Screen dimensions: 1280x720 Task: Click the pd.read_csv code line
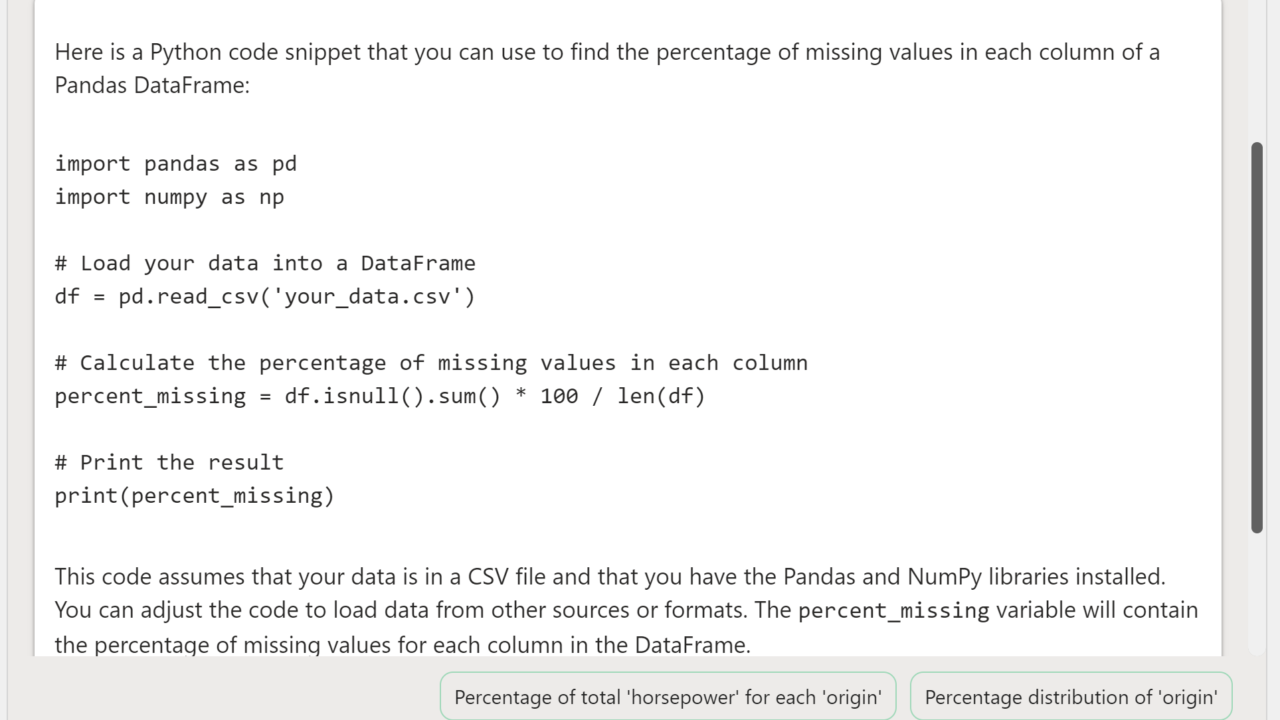[x=265, y=296]
